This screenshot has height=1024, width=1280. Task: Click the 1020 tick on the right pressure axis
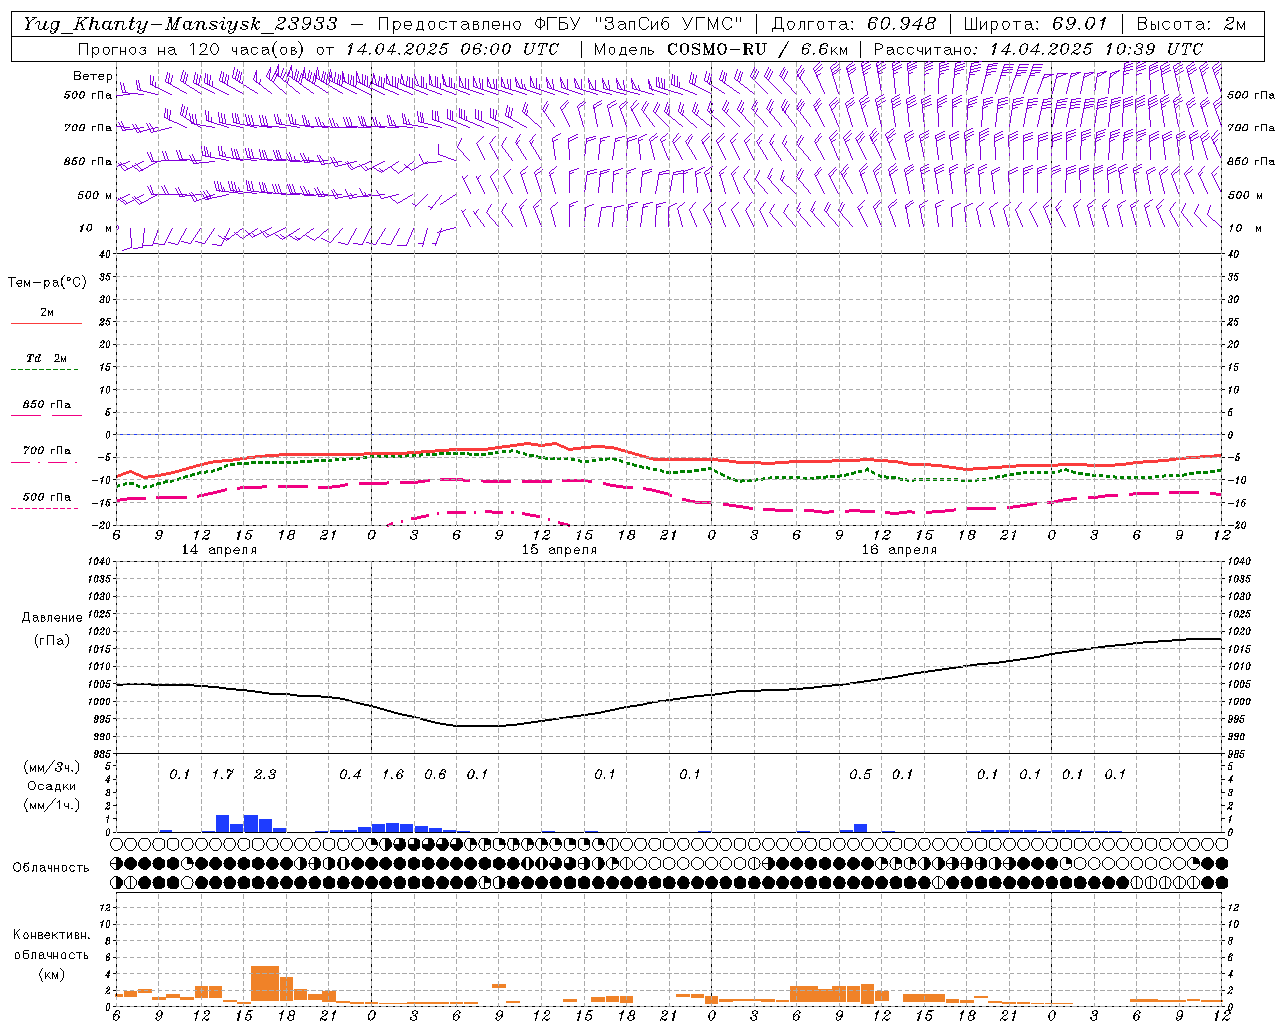click(1237, 631)
